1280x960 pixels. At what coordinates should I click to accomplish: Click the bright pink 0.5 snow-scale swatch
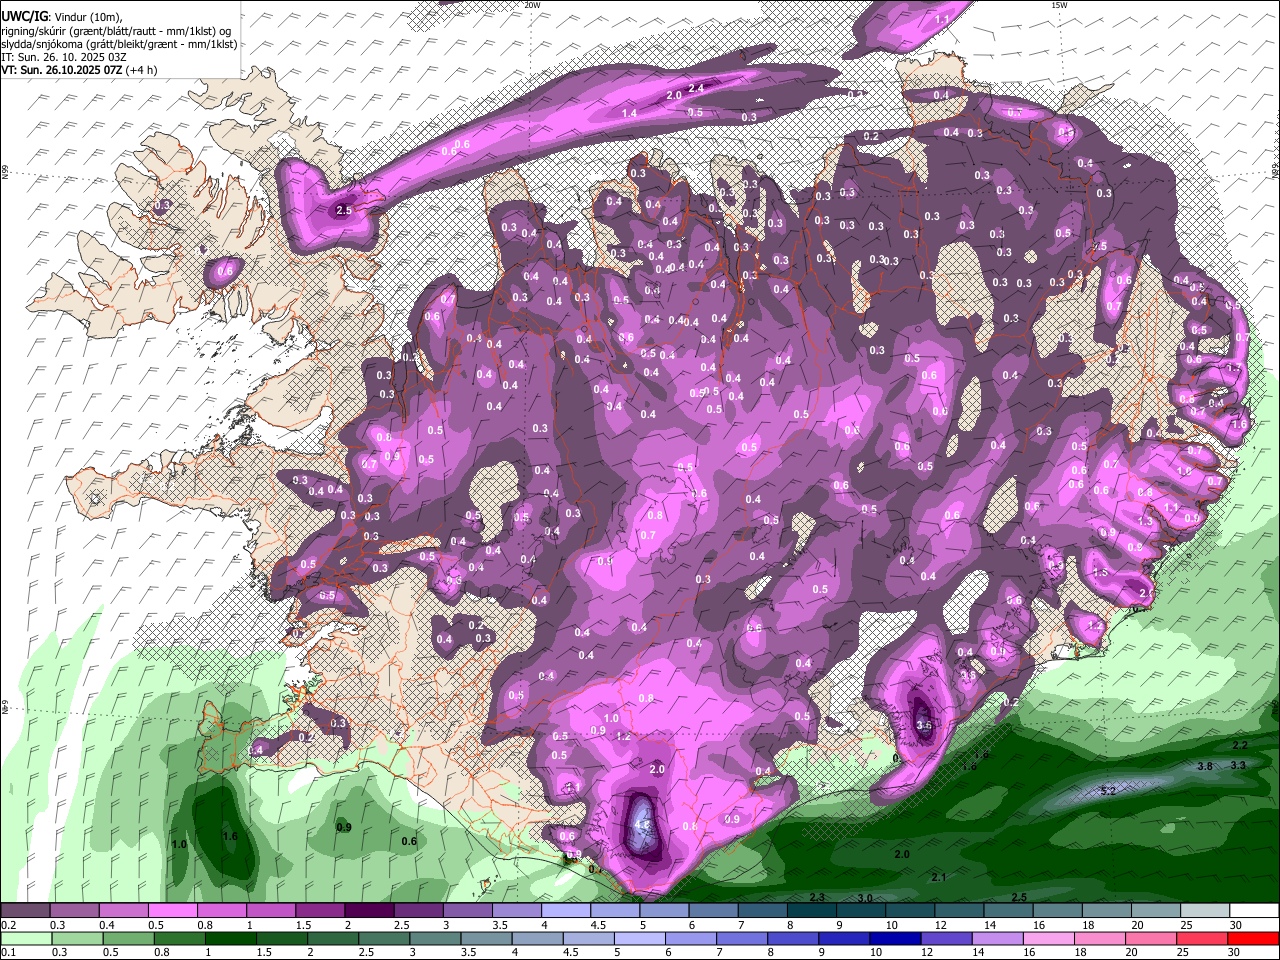point(172,911)
